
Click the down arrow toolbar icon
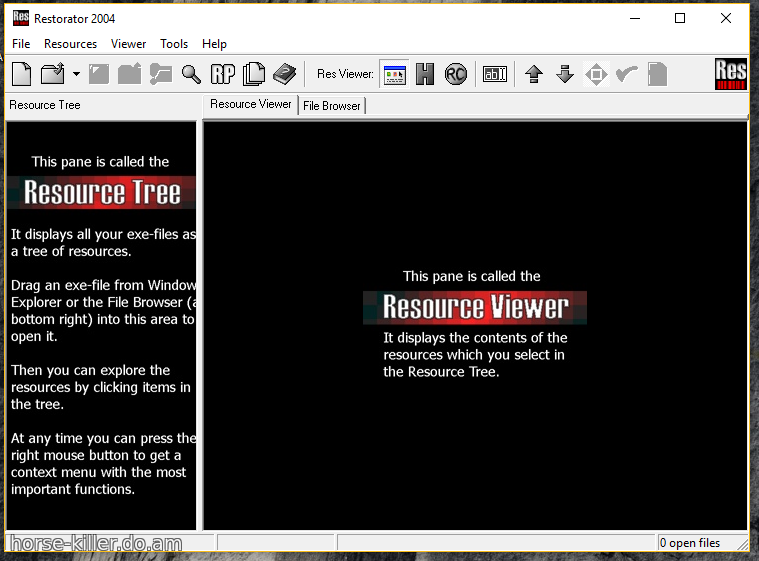click(565, 74)
